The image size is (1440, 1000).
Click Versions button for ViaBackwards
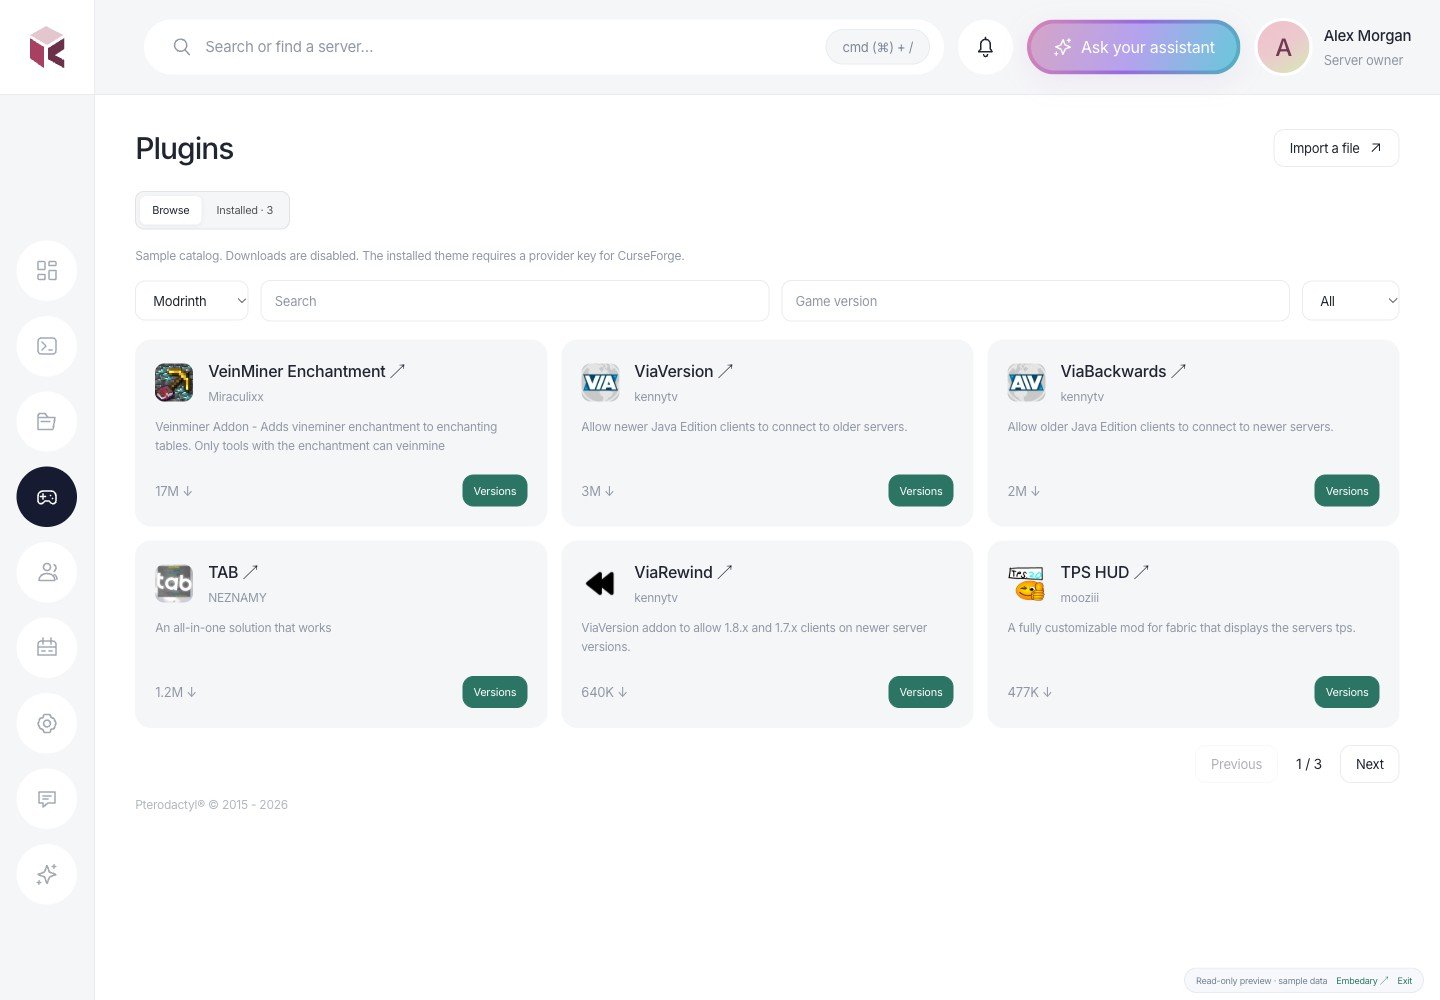1347,491
